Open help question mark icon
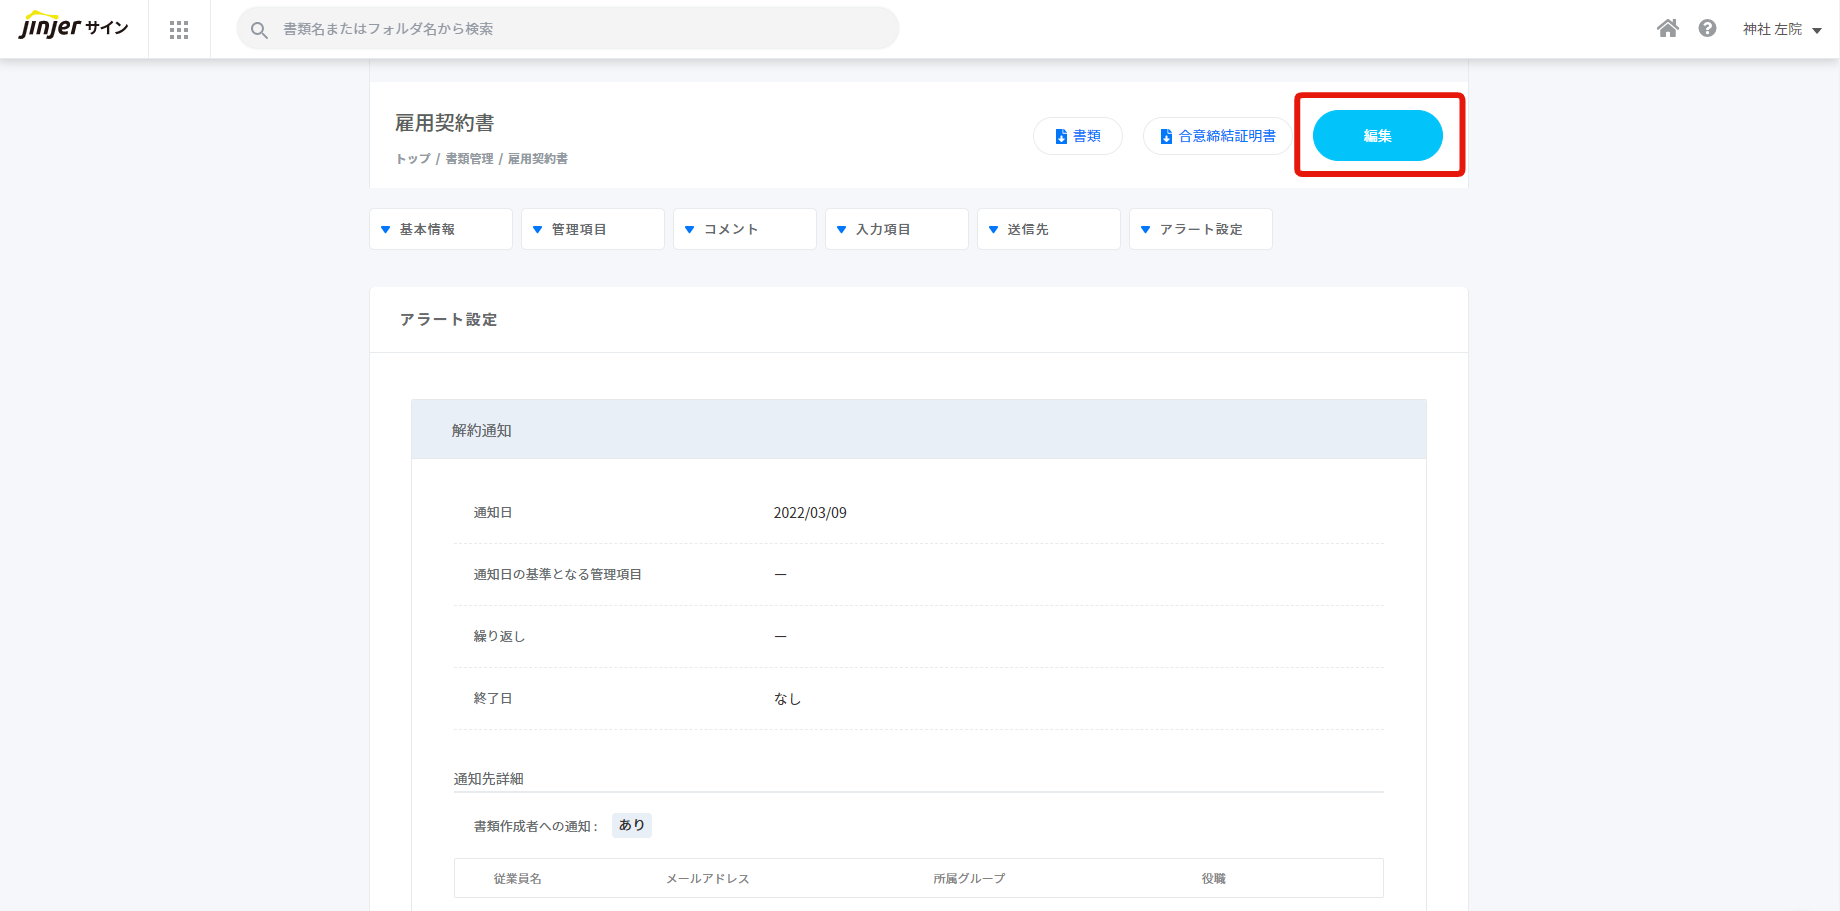Viewport: 1840px width, 911px height. click(1707, 29)
